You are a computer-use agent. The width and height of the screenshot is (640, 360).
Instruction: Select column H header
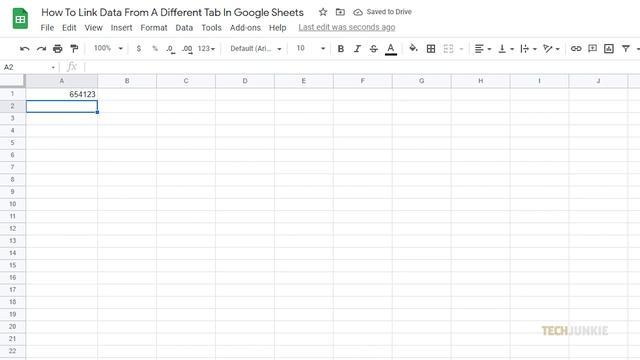click(480, 81)
